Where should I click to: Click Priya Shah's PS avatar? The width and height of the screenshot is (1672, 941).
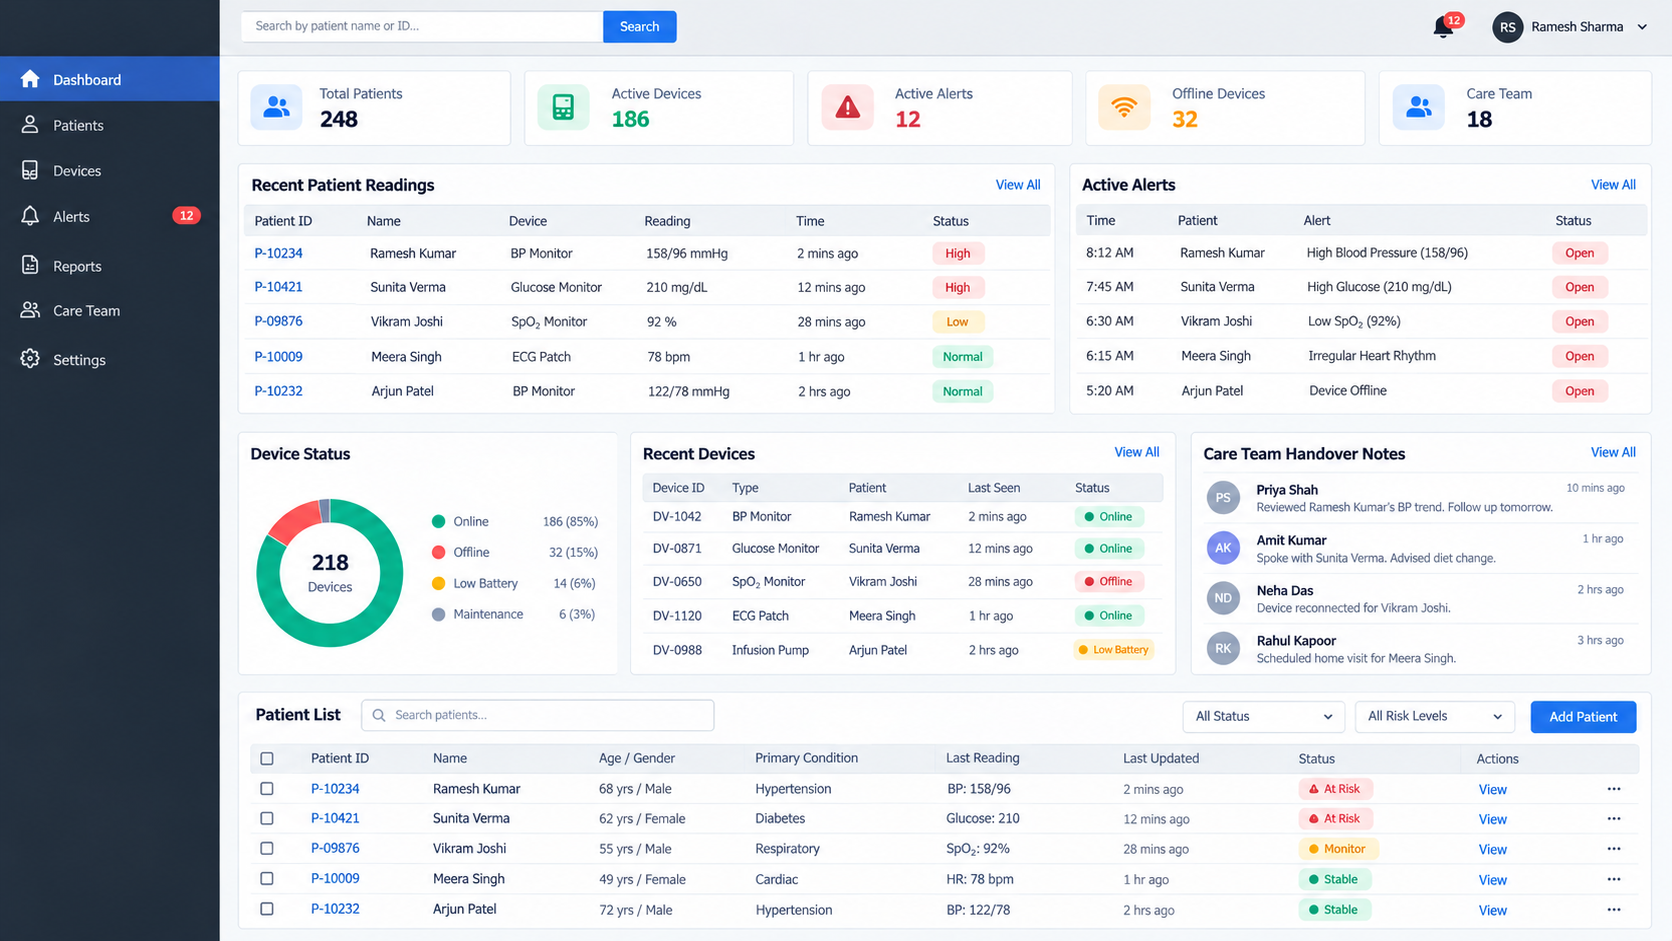[x=1223, y=497]
